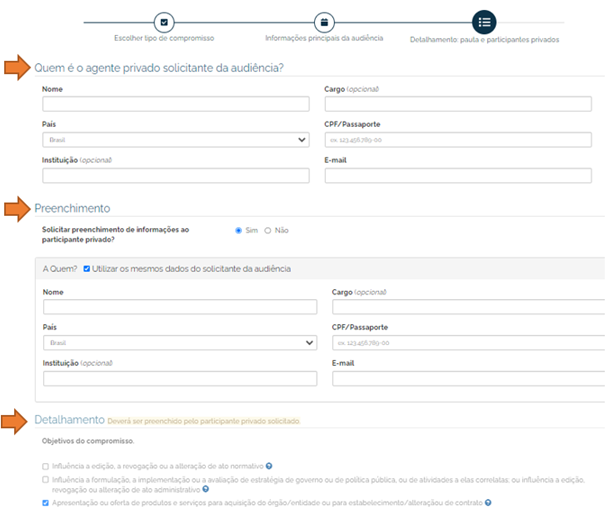Check 'Influência a edição, a revogação' objective checkbox

coord(45,466)
